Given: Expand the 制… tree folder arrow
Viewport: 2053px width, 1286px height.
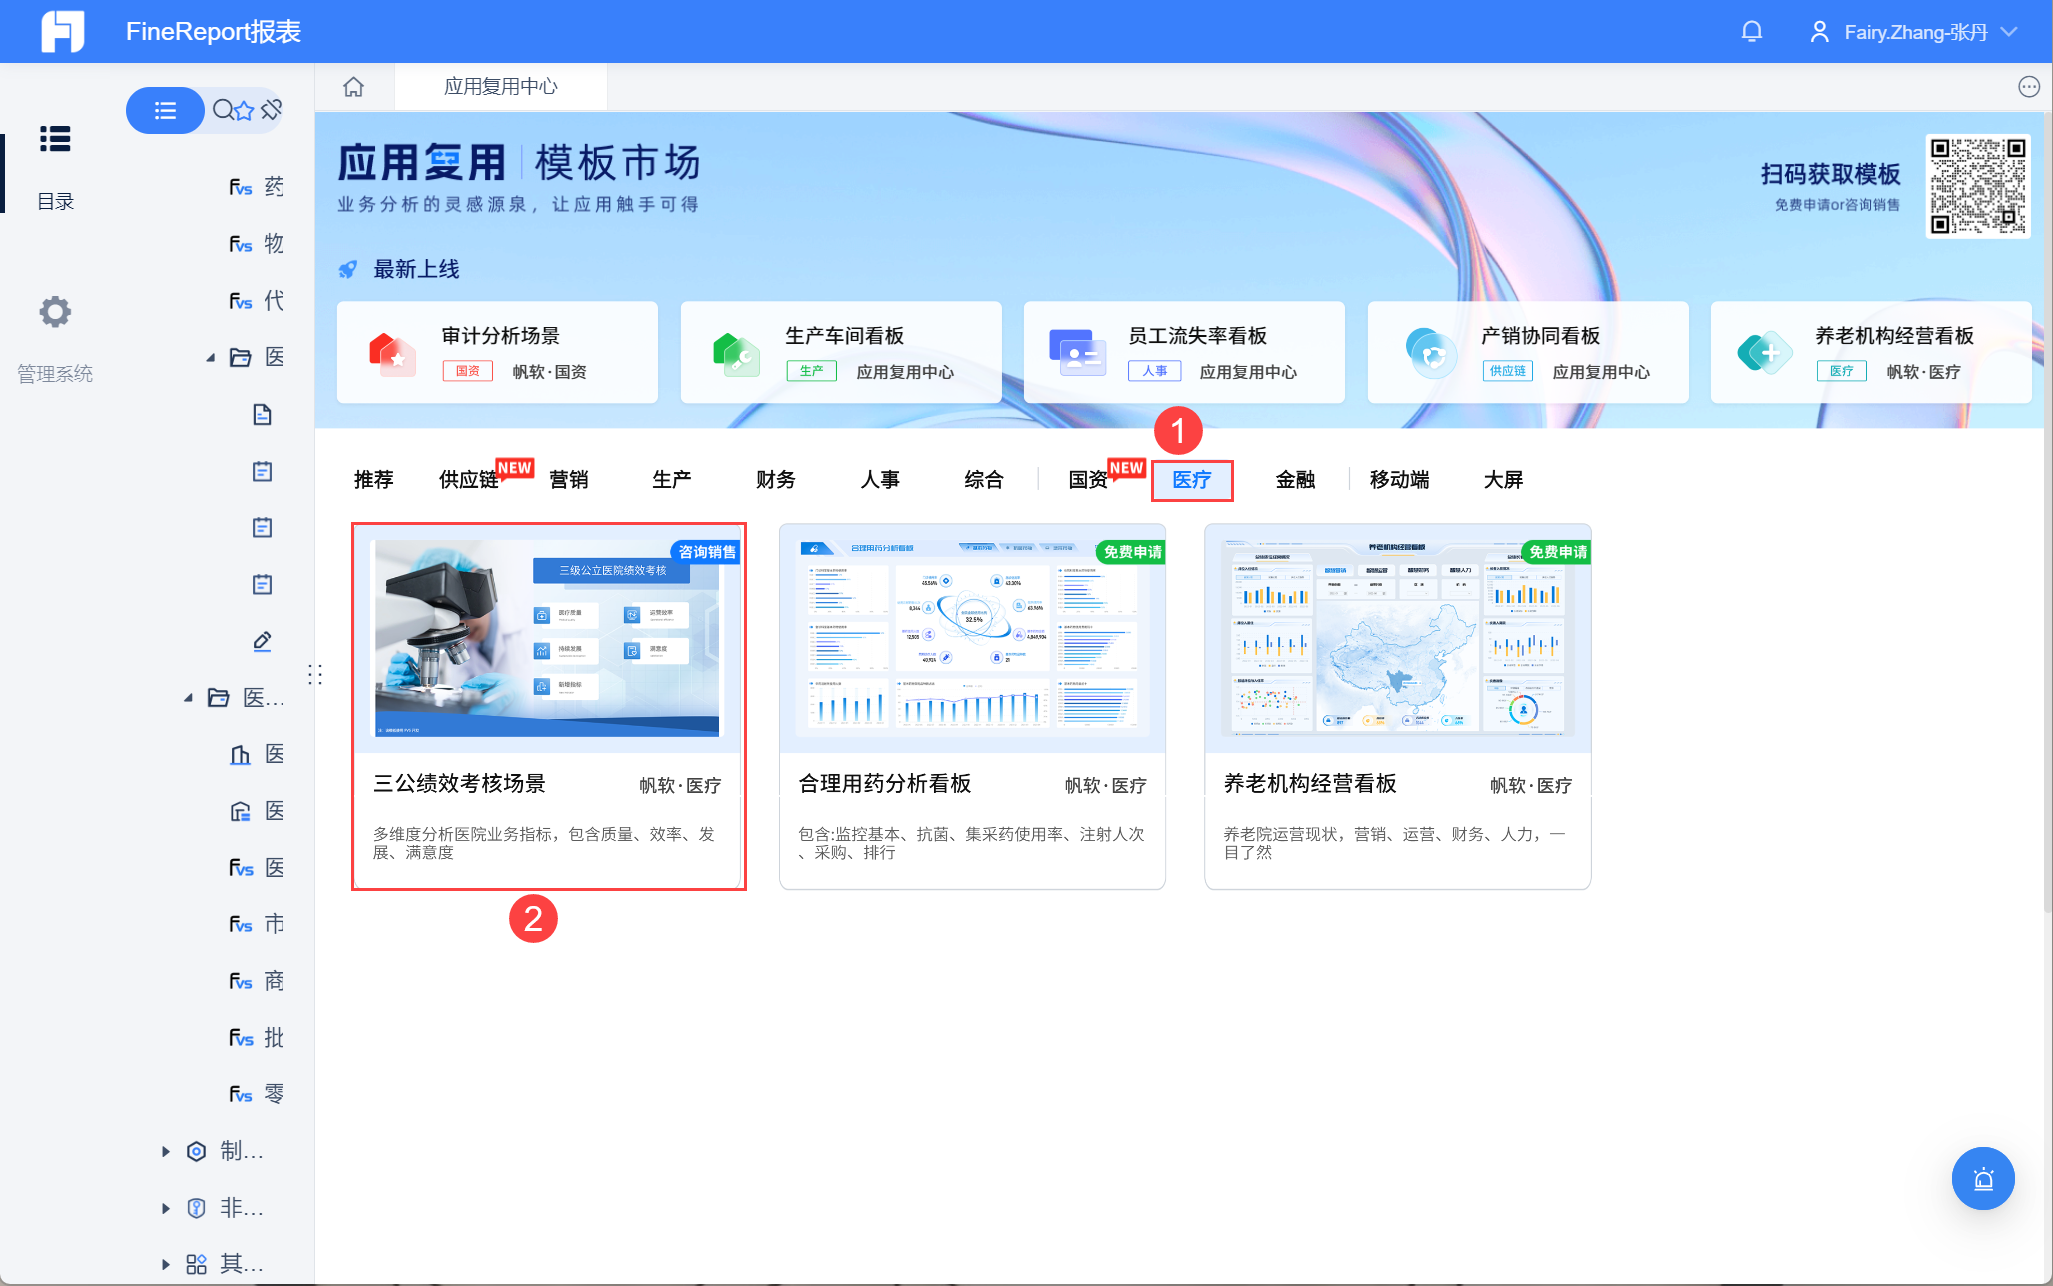Looking at the screenshot, I should tap(166, 1151).
